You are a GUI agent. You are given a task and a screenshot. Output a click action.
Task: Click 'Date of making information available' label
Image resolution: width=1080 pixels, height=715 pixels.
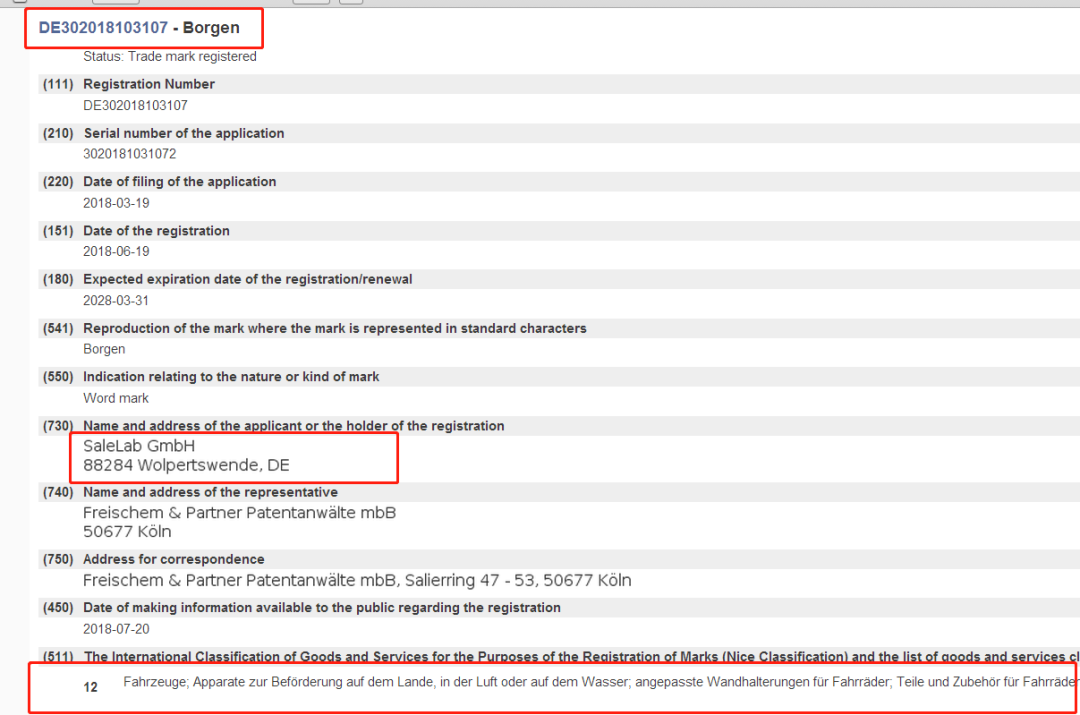coord(322,608)
